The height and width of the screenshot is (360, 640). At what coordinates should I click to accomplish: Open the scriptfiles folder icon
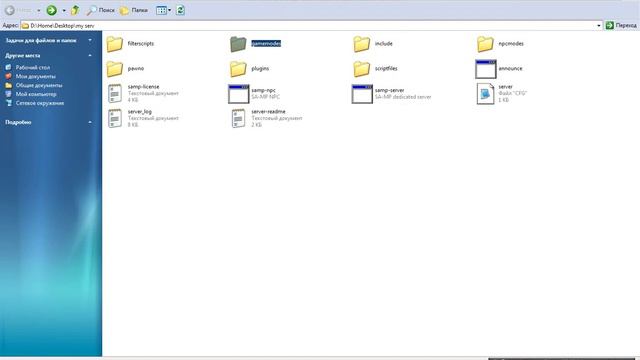coord(362,69)
